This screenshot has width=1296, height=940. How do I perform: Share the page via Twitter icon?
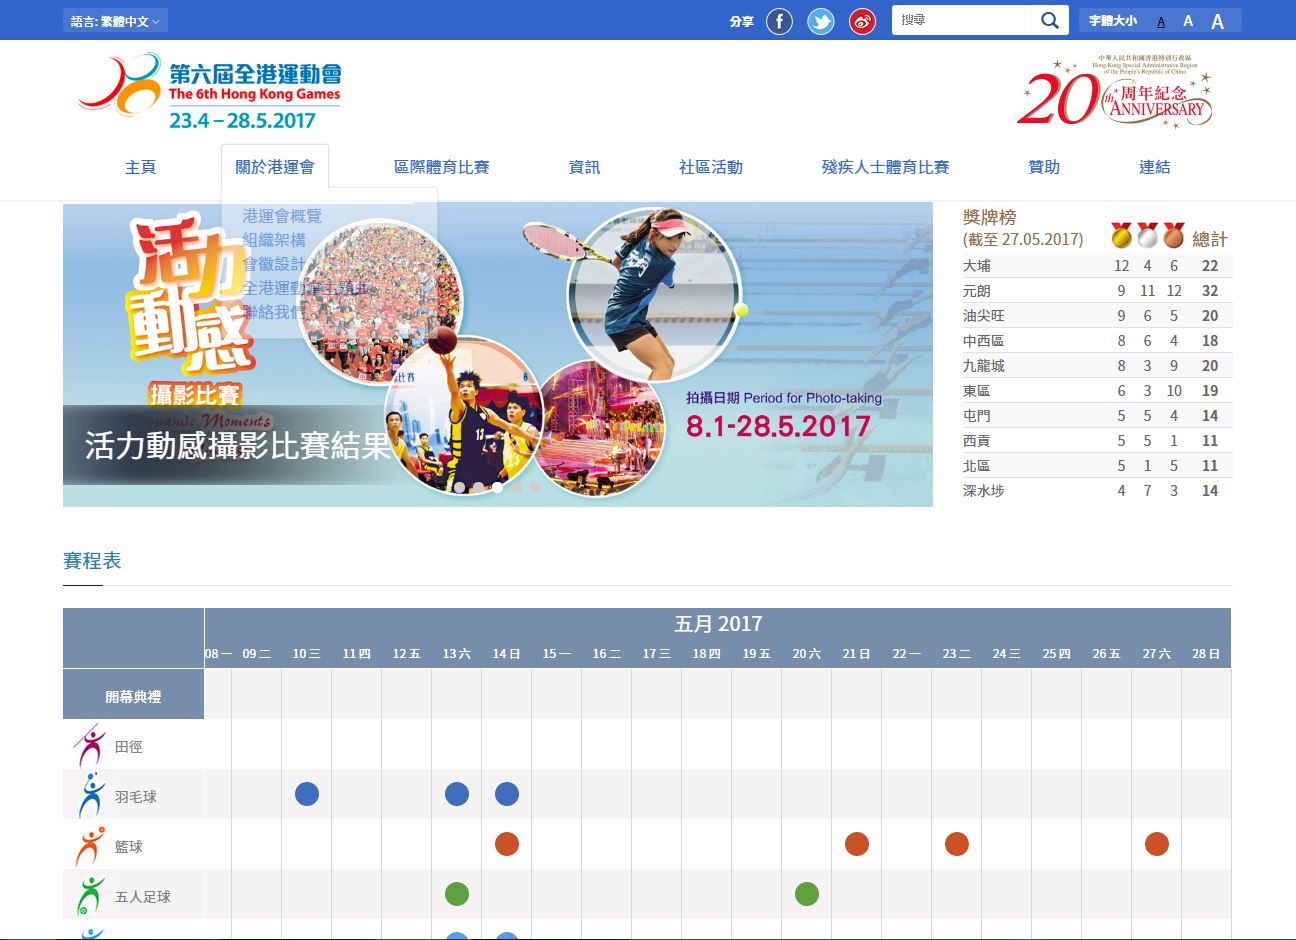[821, 21]
